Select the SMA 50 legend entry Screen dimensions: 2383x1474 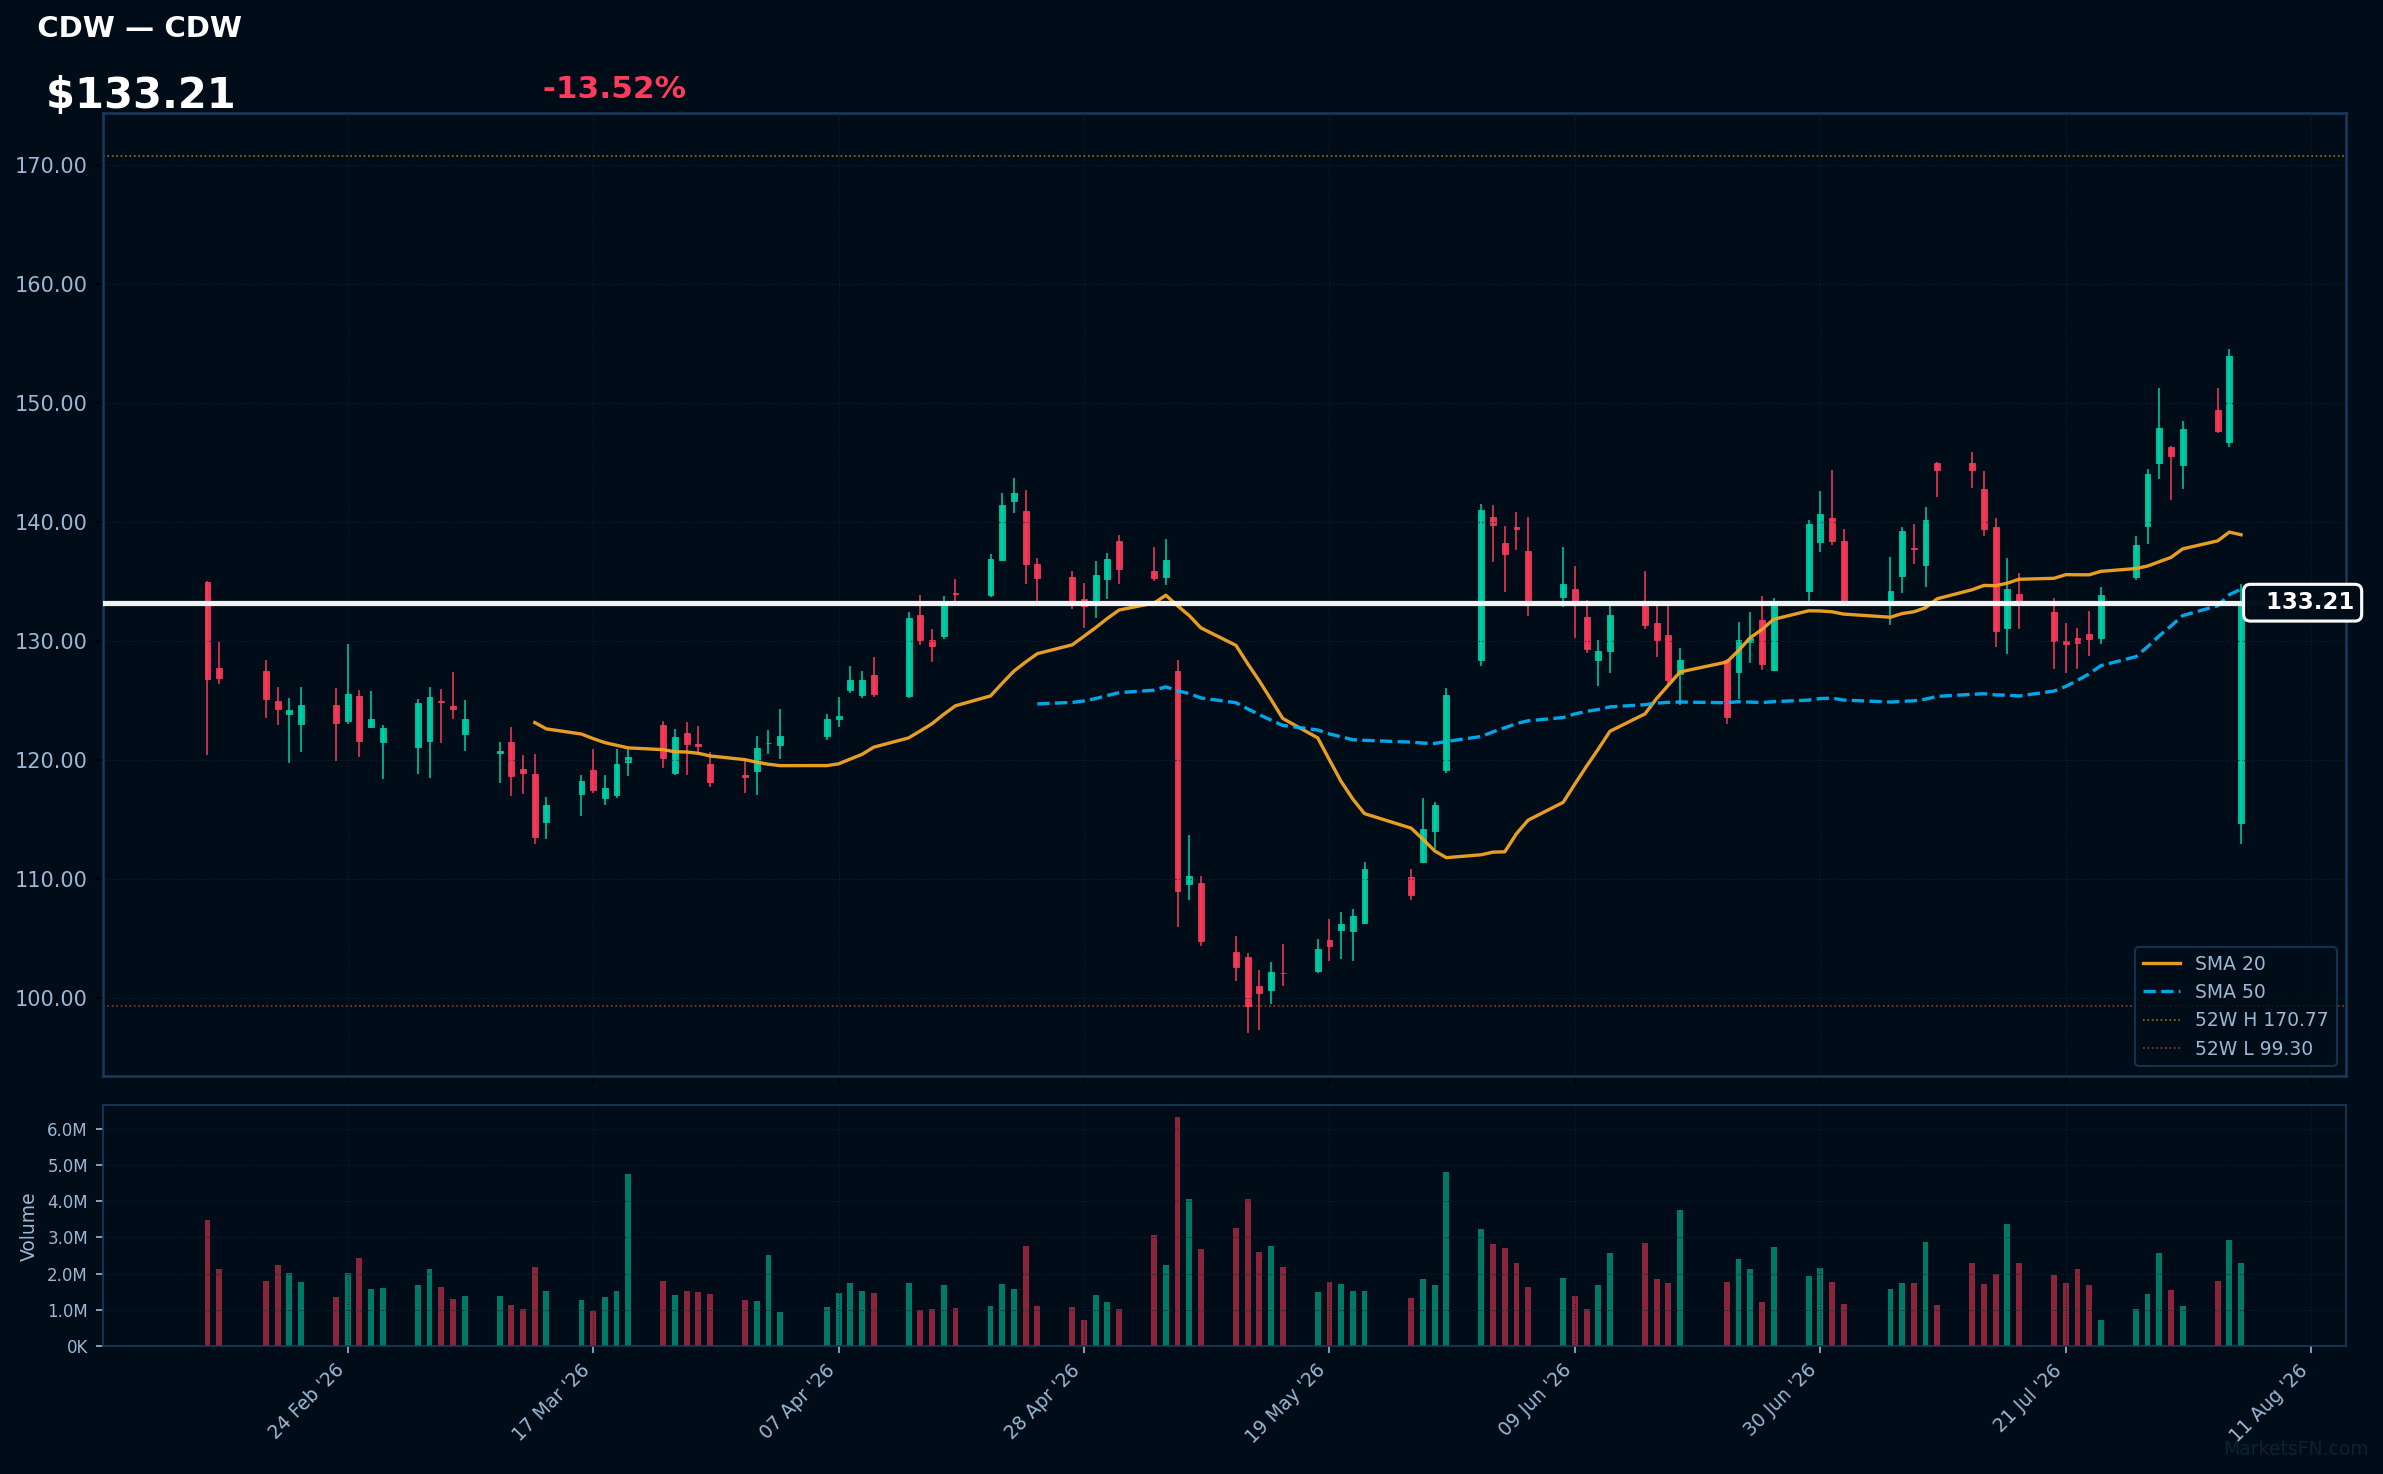[2203, 991]
